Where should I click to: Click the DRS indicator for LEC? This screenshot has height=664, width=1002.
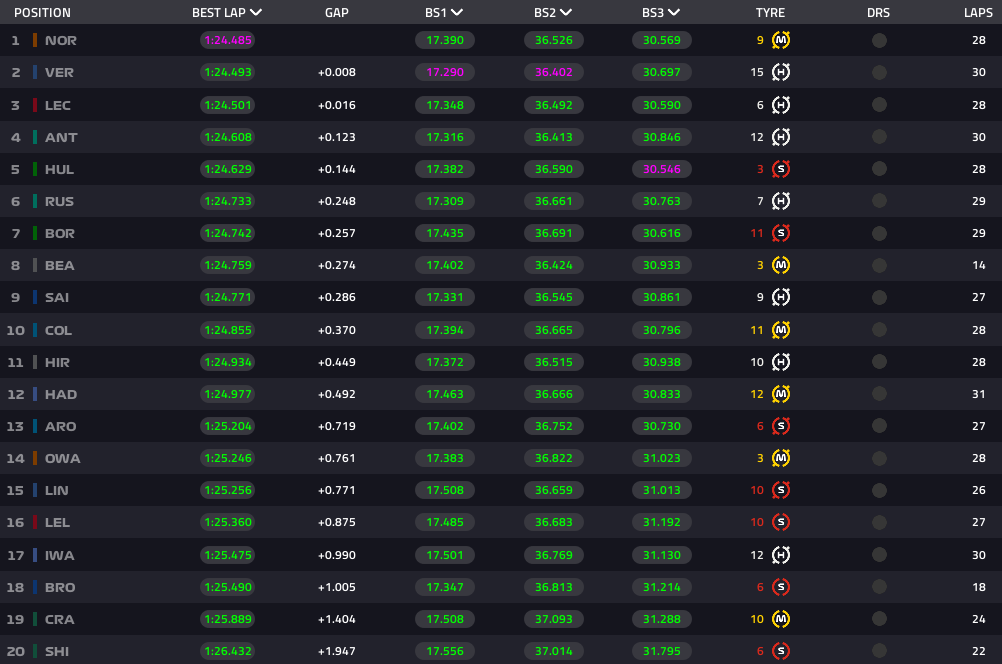coord(879,105)
